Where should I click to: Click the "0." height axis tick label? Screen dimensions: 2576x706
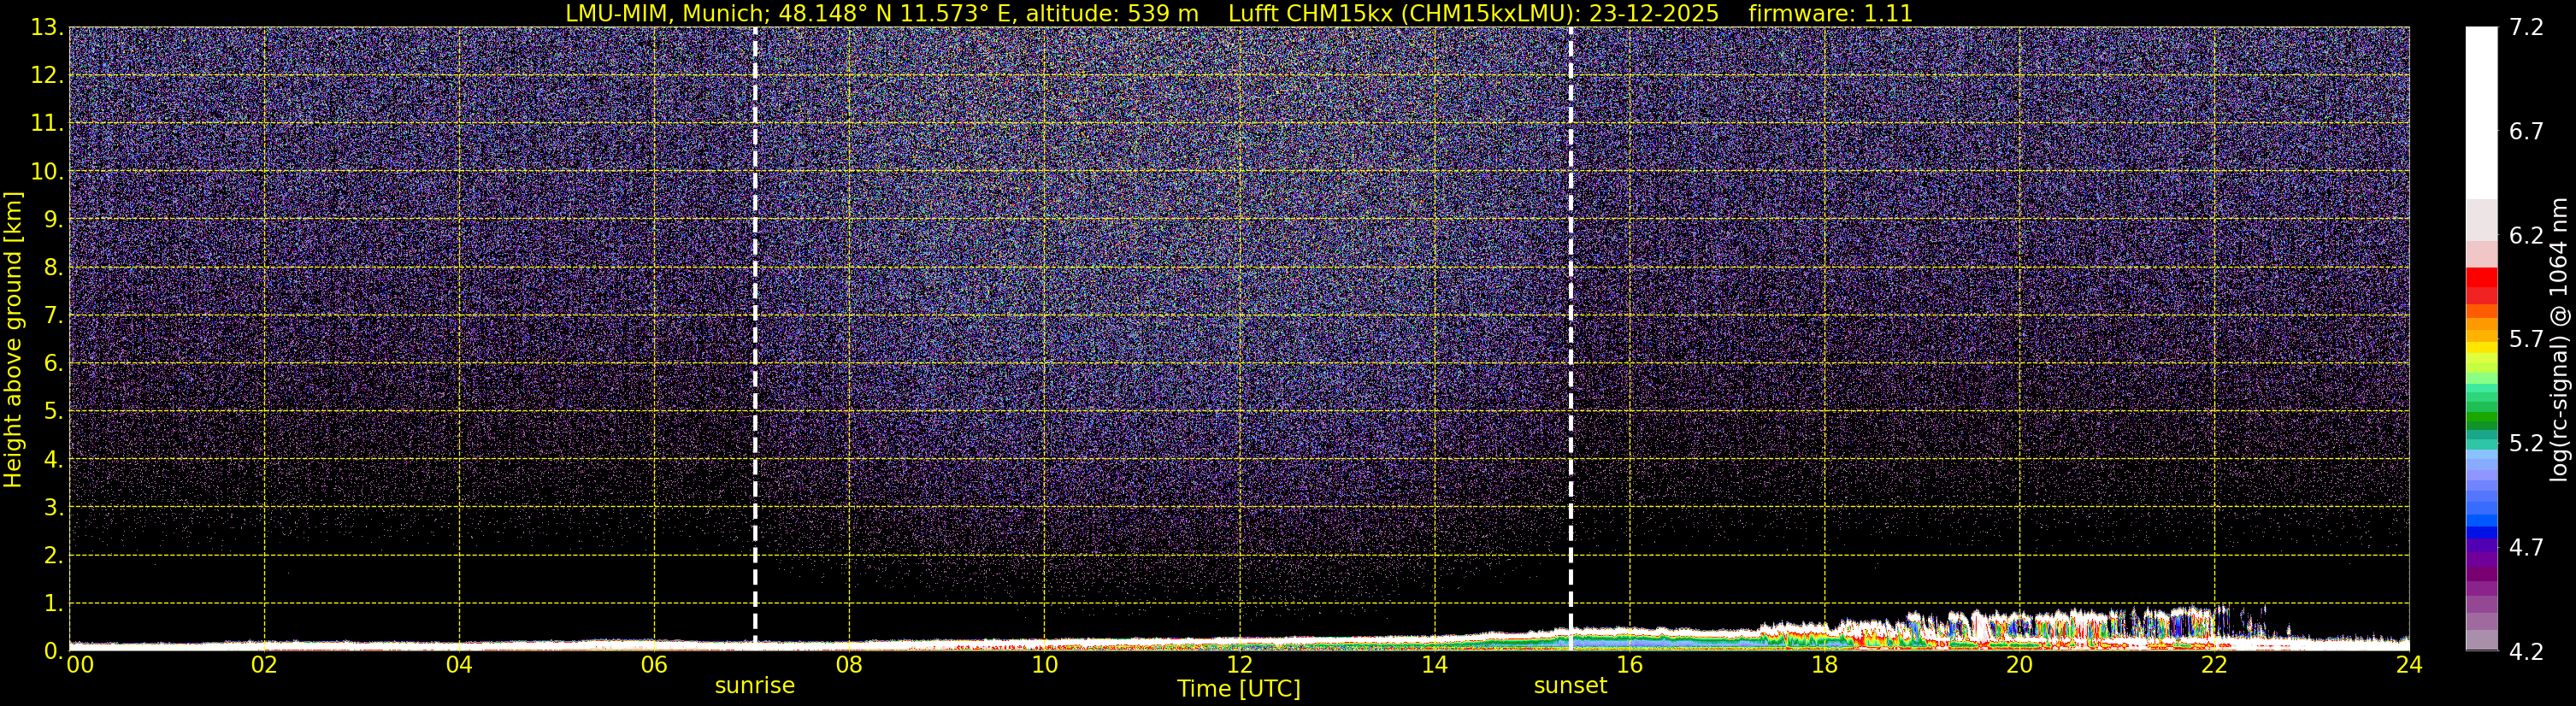[x=53, y=651]
